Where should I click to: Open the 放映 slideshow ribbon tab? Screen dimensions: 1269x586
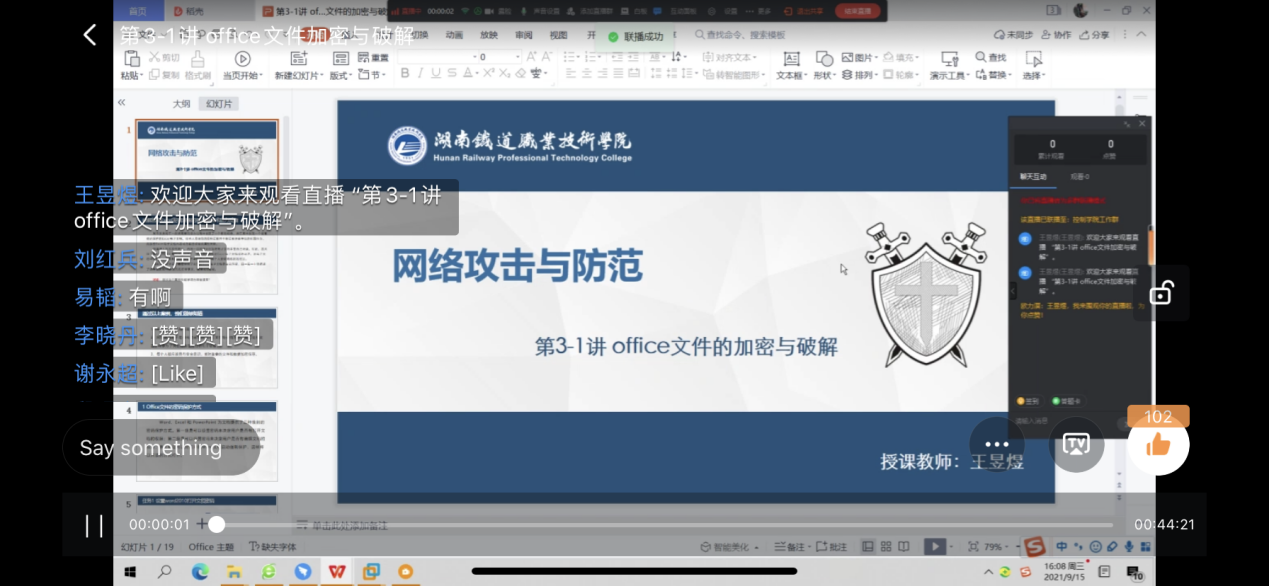(x=488, y=35)
